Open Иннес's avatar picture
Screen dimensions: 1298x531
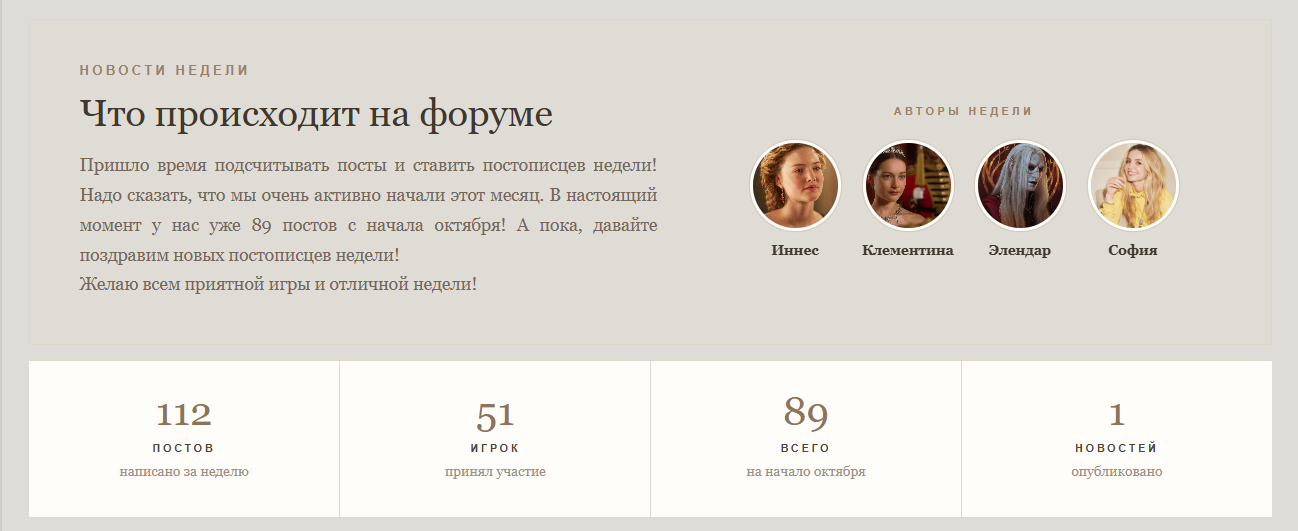(796, 185)
